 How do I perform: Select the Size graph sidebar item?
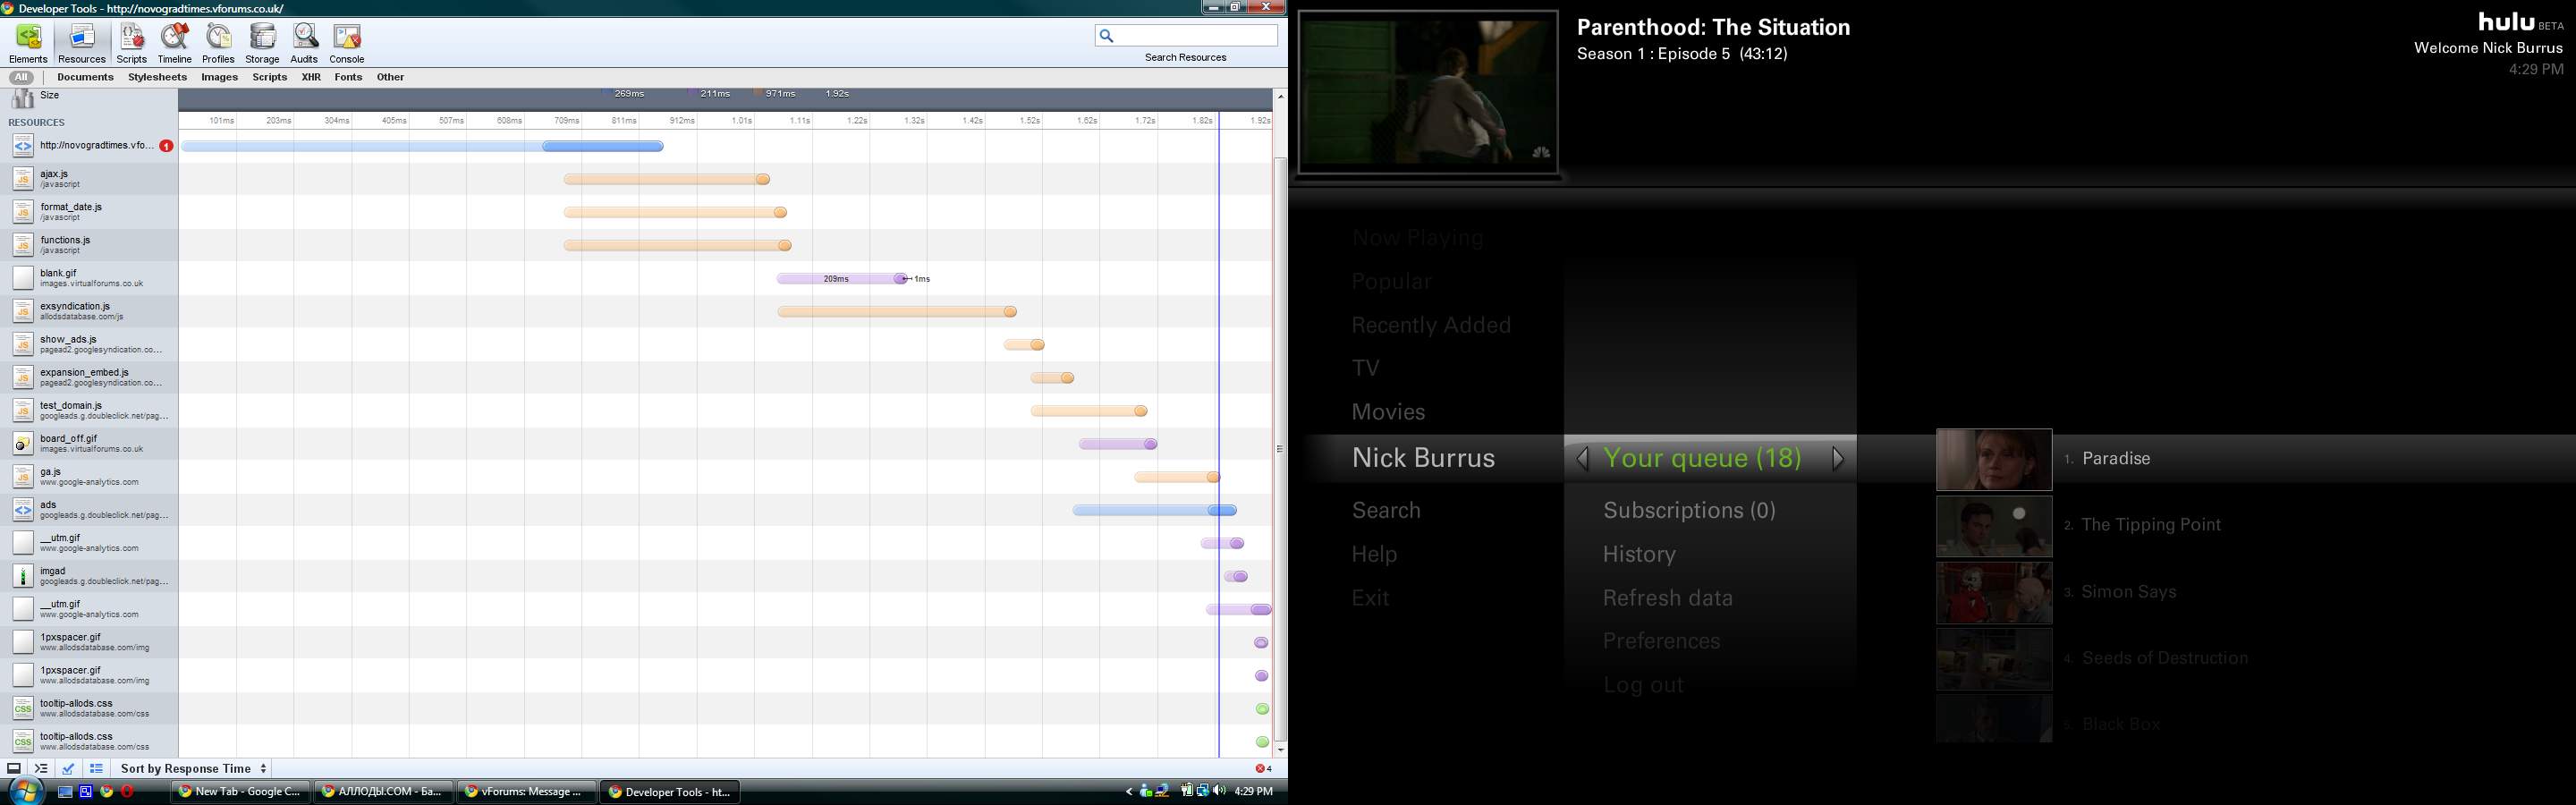click(89, 97)
